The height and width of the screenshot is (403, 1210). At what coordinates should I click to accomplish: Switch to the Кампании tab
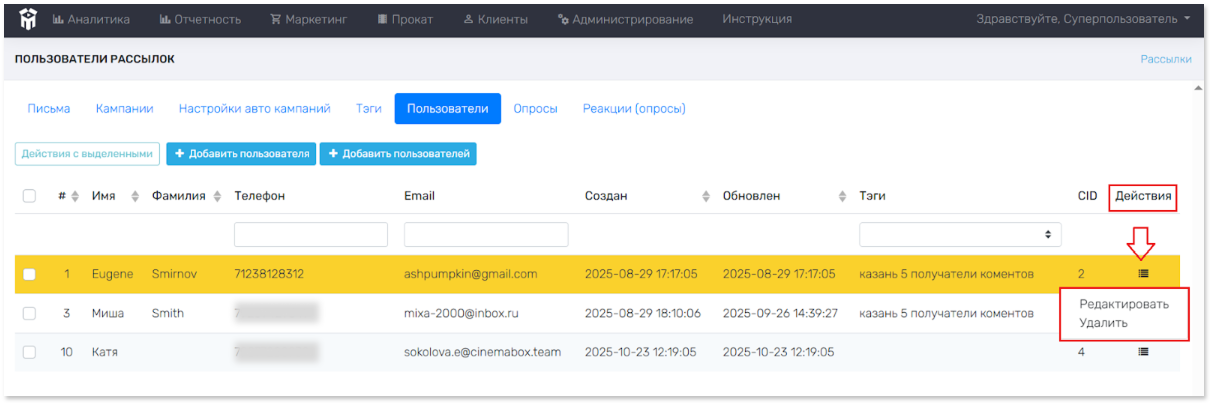(x=124, y=108)
